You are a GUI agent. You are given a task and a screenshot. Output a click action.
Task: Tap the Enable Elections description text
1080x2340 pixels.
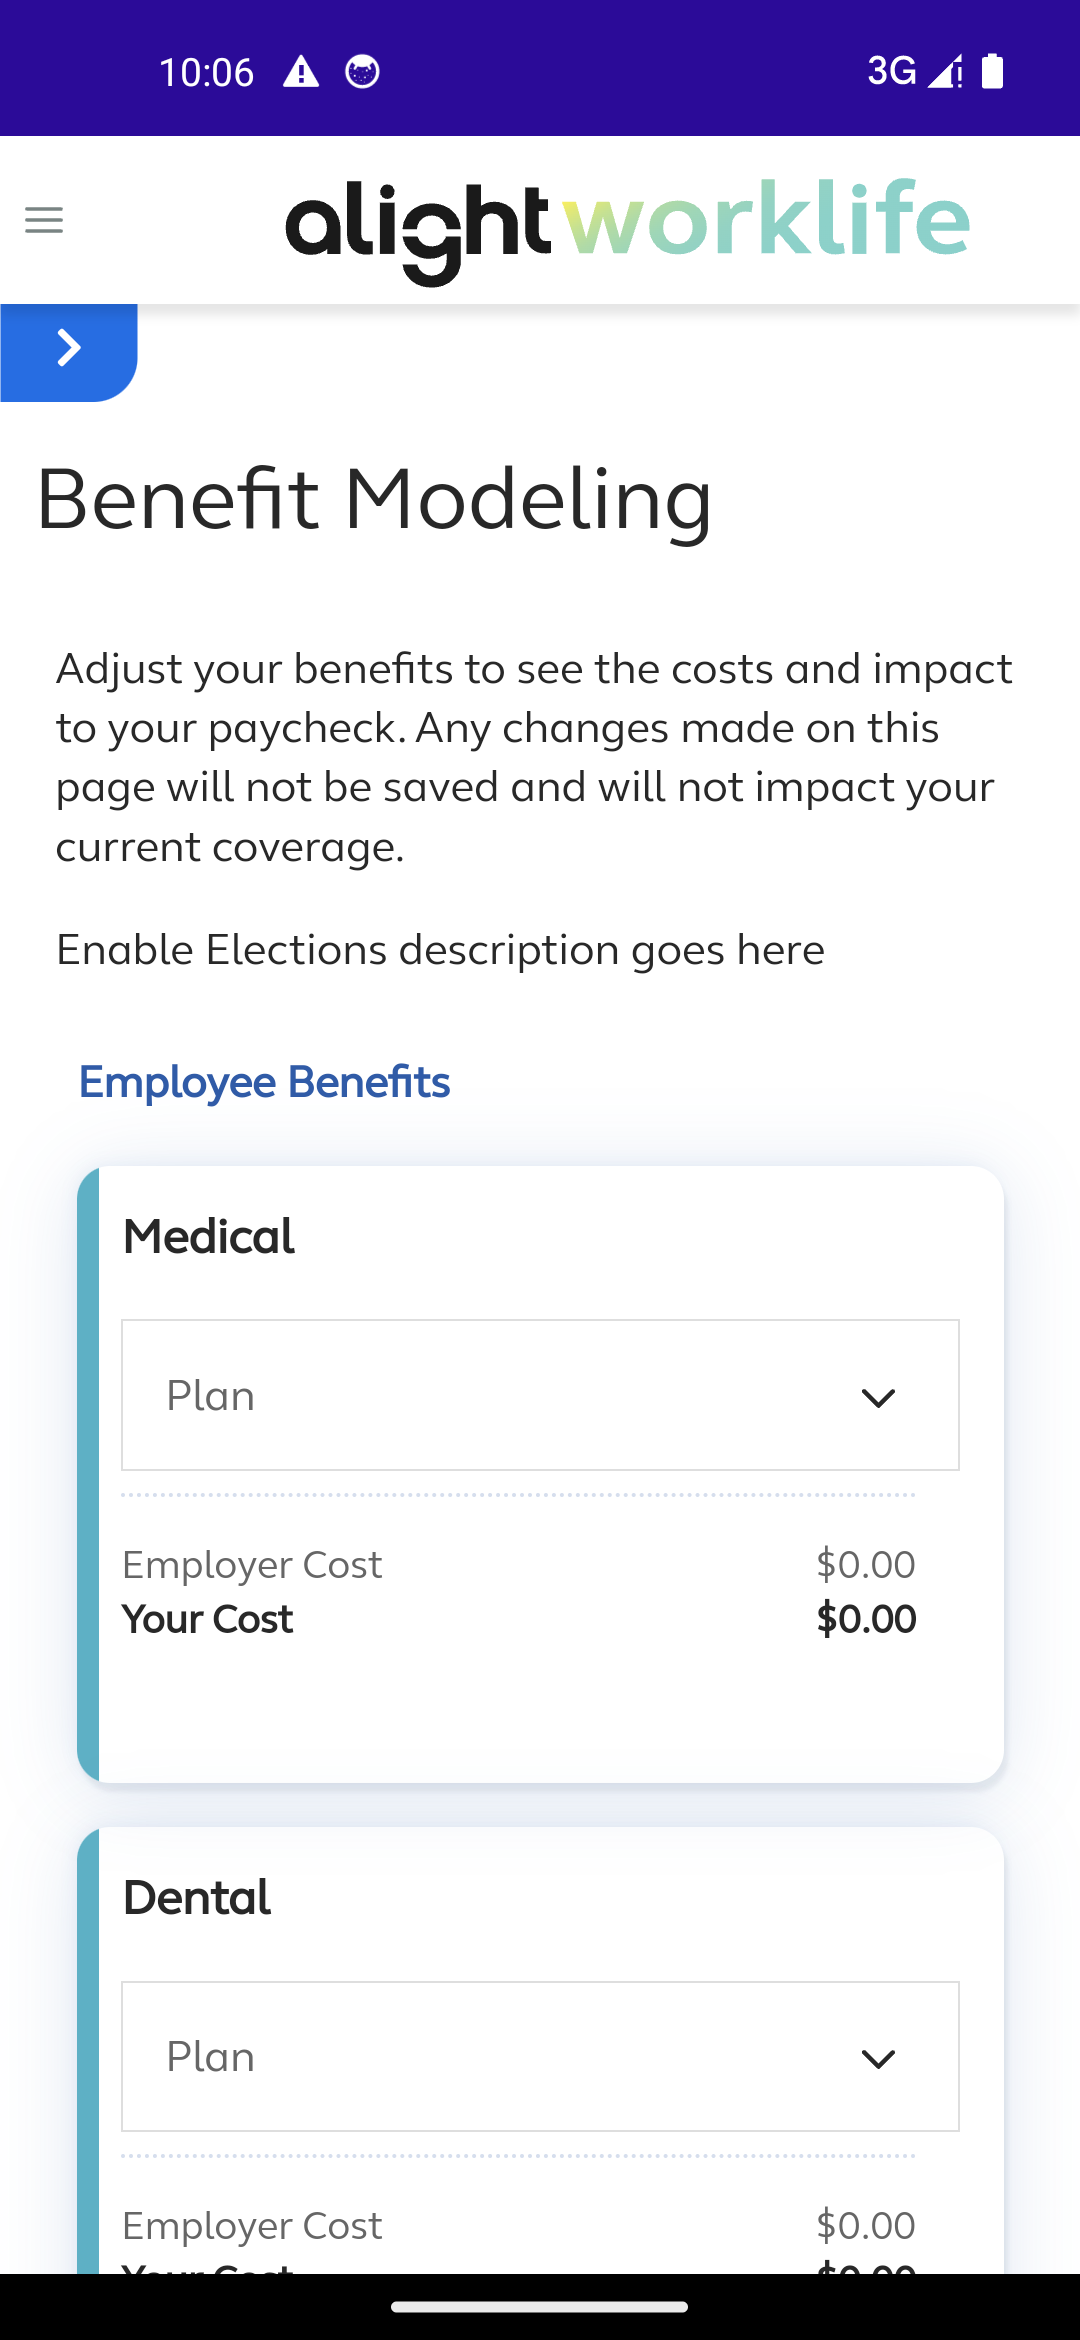440,950
